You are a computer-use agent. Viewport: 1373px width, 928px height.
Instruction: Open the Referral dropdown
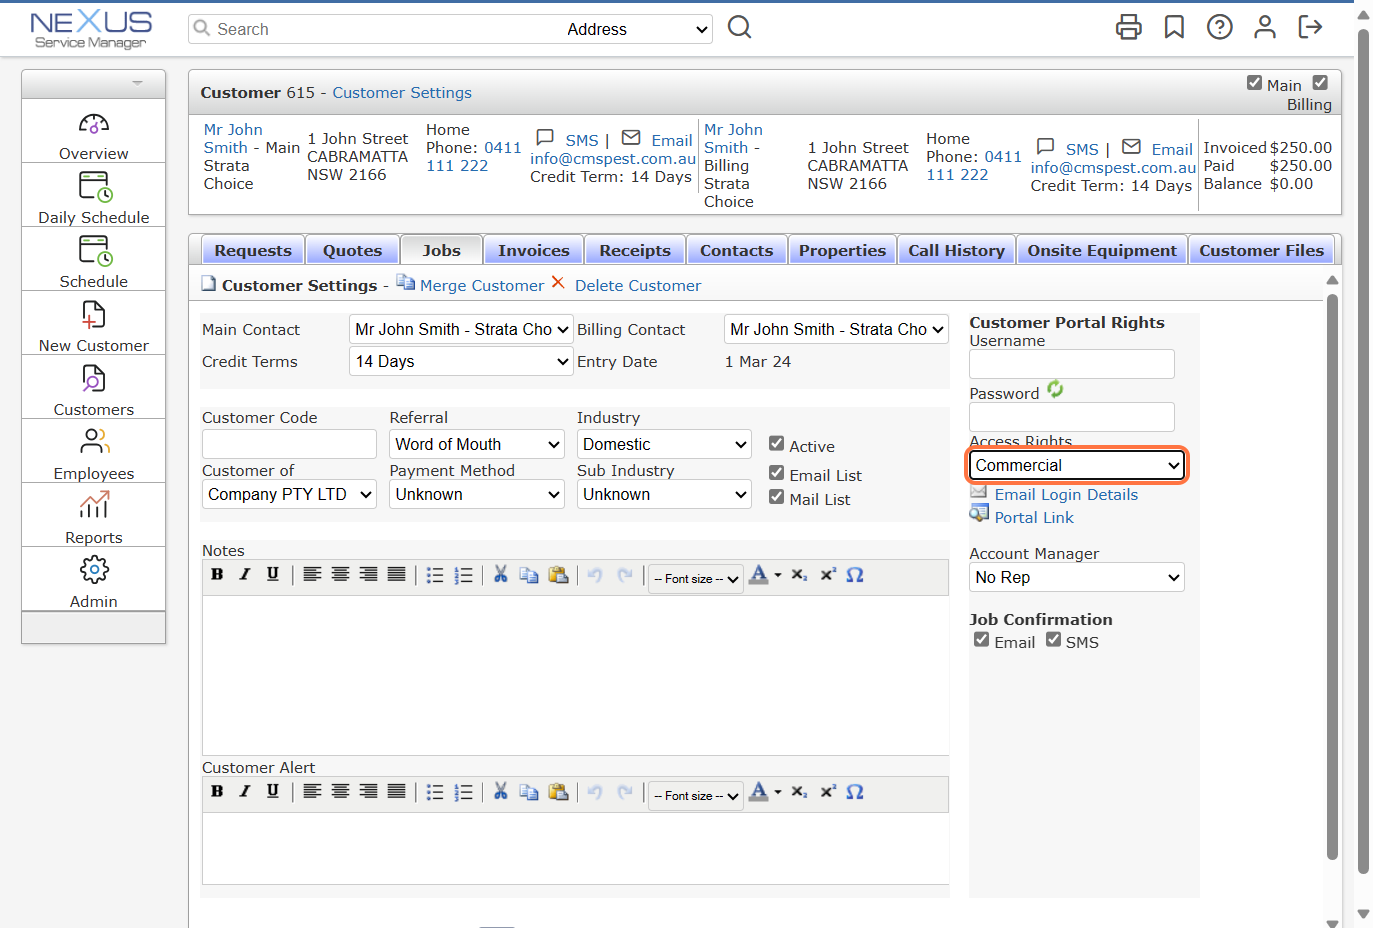[477, 444]
